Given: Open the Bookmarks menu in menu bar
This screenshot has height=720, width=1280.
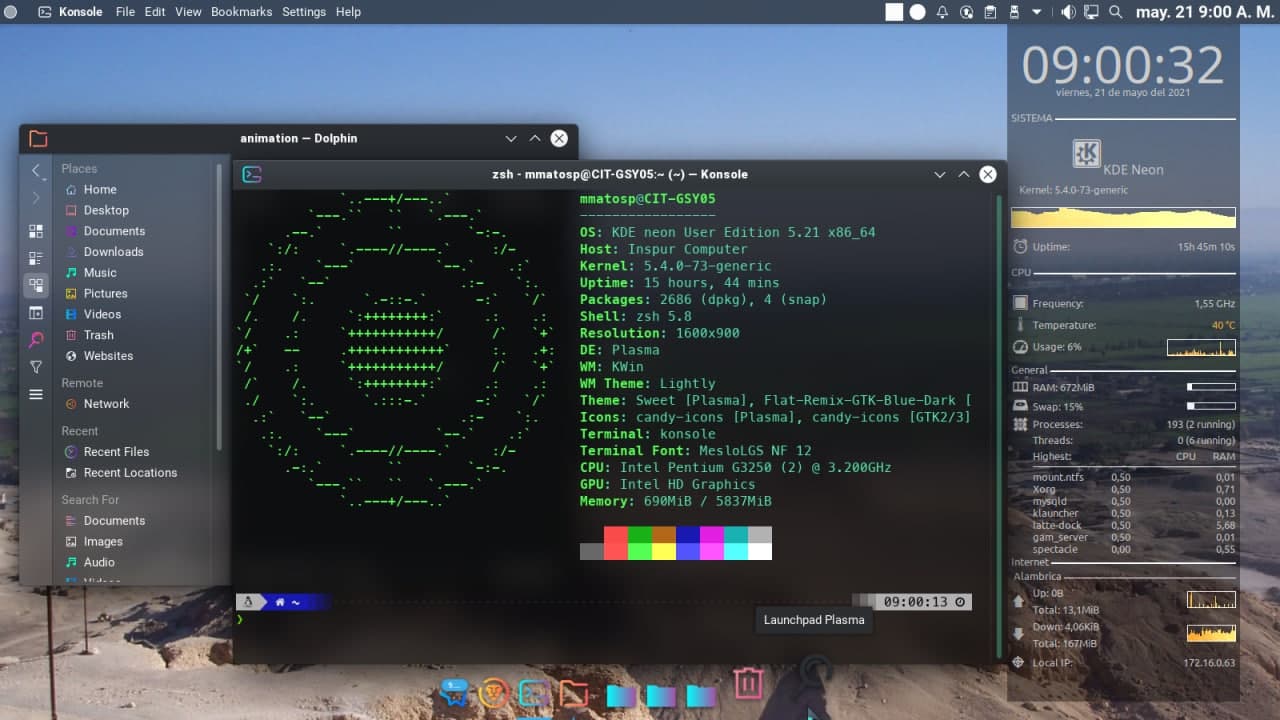Looking at the screenshot, I should click(241, 12).
